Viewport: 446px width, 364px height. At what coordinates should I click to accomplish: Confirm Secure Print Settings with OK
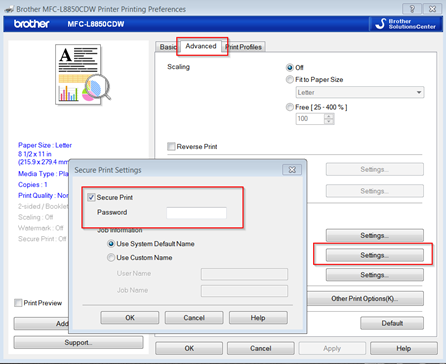[x=130, y=318]
